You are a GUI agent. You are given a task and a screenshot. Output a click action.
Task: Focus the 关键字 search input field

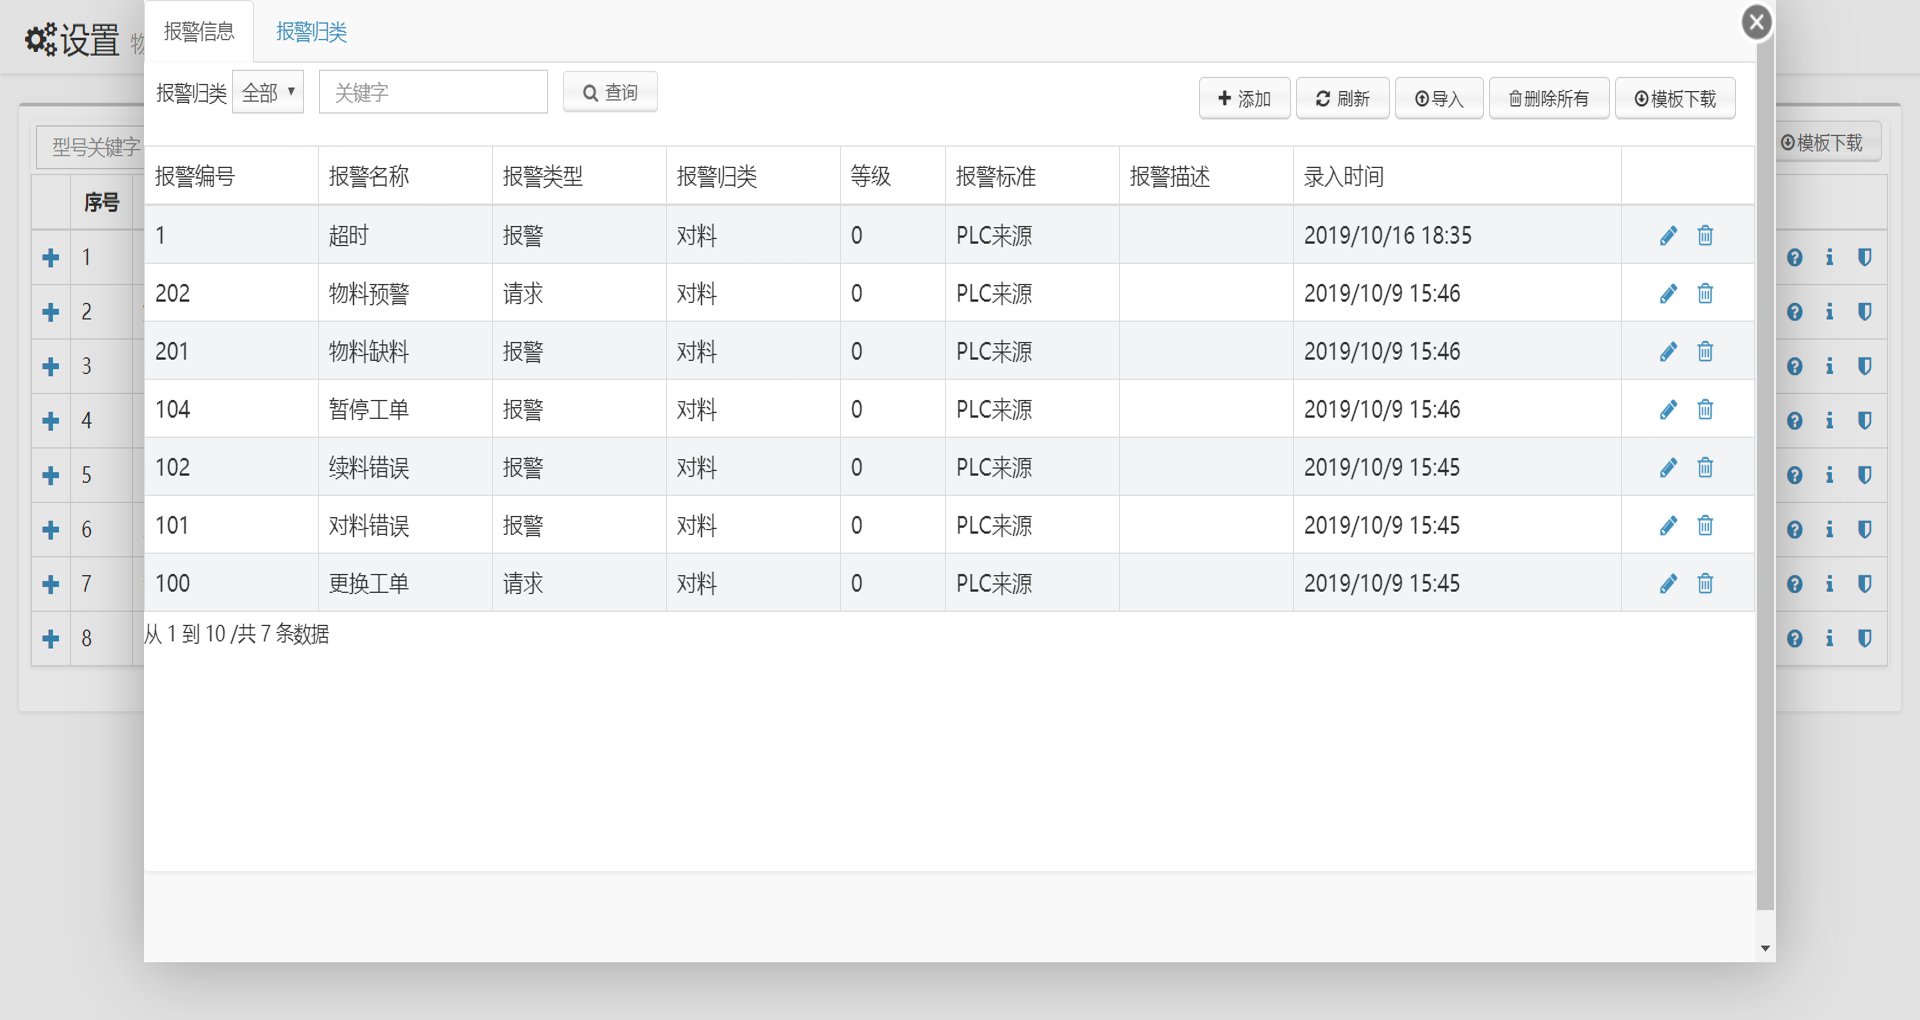click(433, 93)
